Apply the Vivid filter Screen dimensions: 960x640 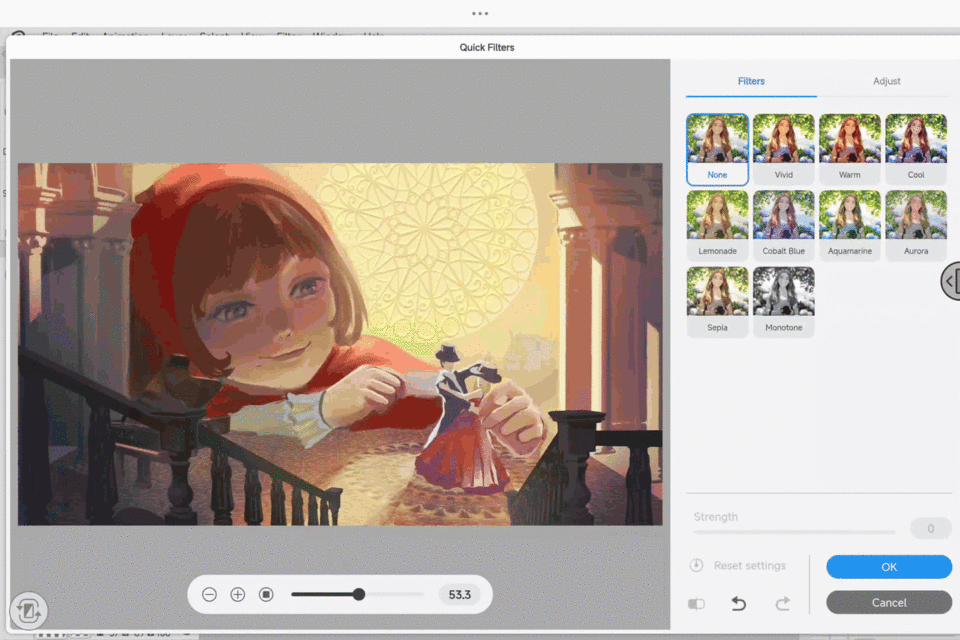pyautogui.click(x=783, y=149)
